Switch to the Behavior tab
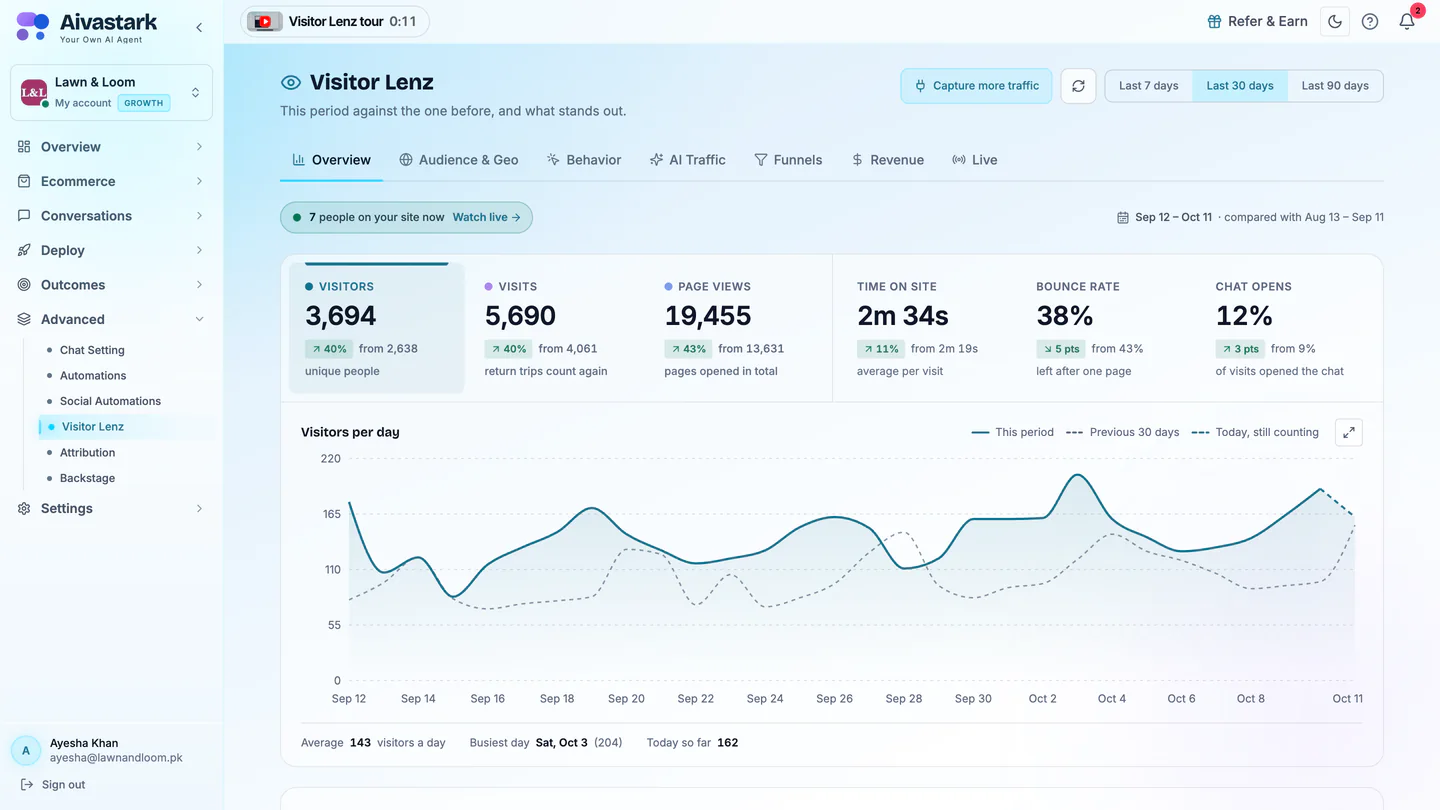This screenshot has height=810, width=1440. point(584,160)
